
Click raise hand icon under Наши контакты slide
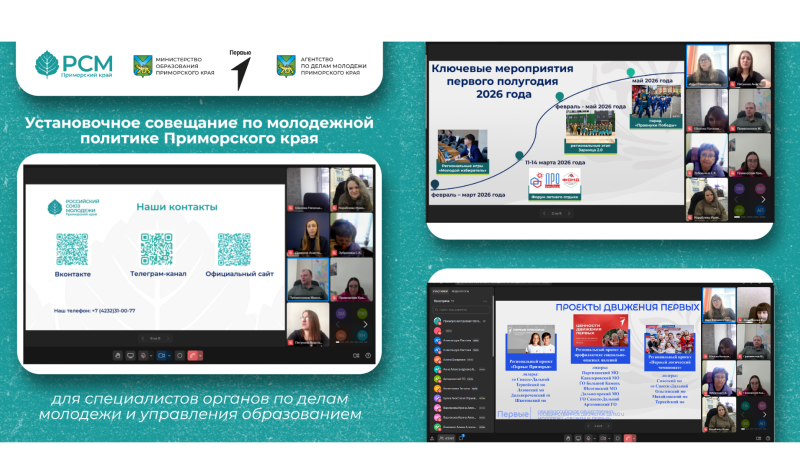click(118, 355)
